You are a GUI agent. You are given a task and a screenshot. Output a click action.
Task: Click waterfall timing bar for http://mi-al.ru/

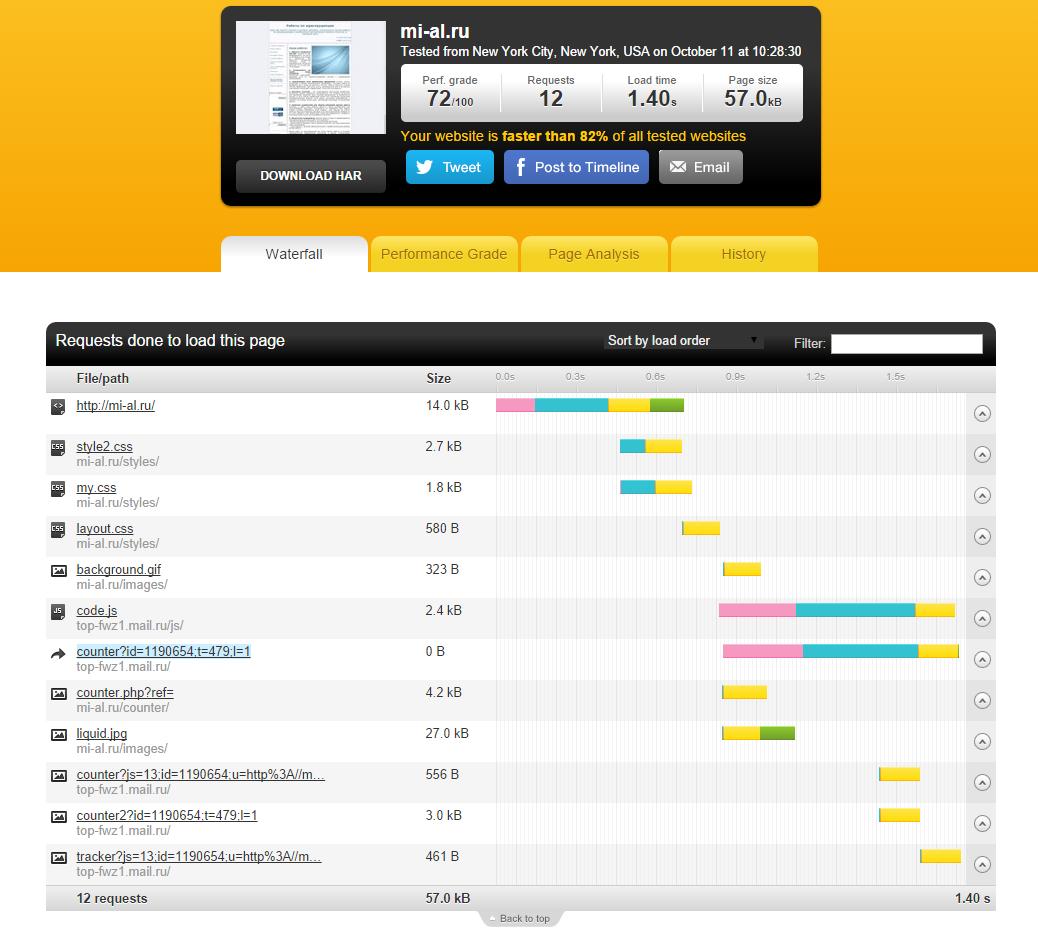[x=590, y=405]
